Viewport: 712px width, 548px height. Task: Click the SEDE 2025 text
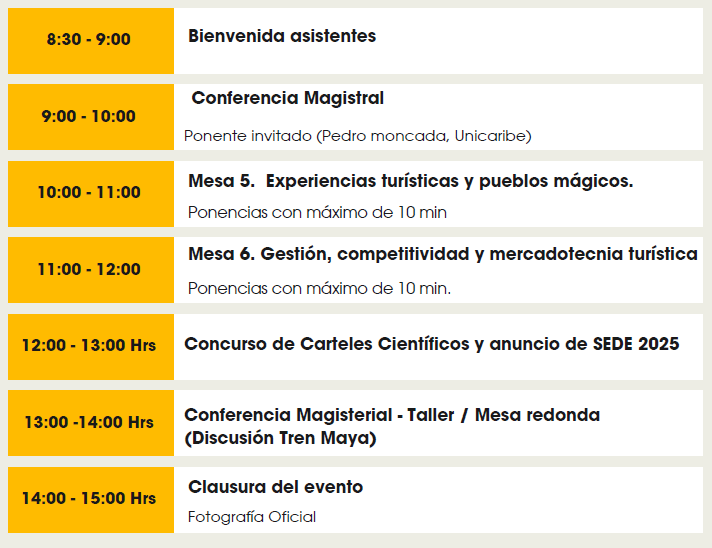coord(636,344)
